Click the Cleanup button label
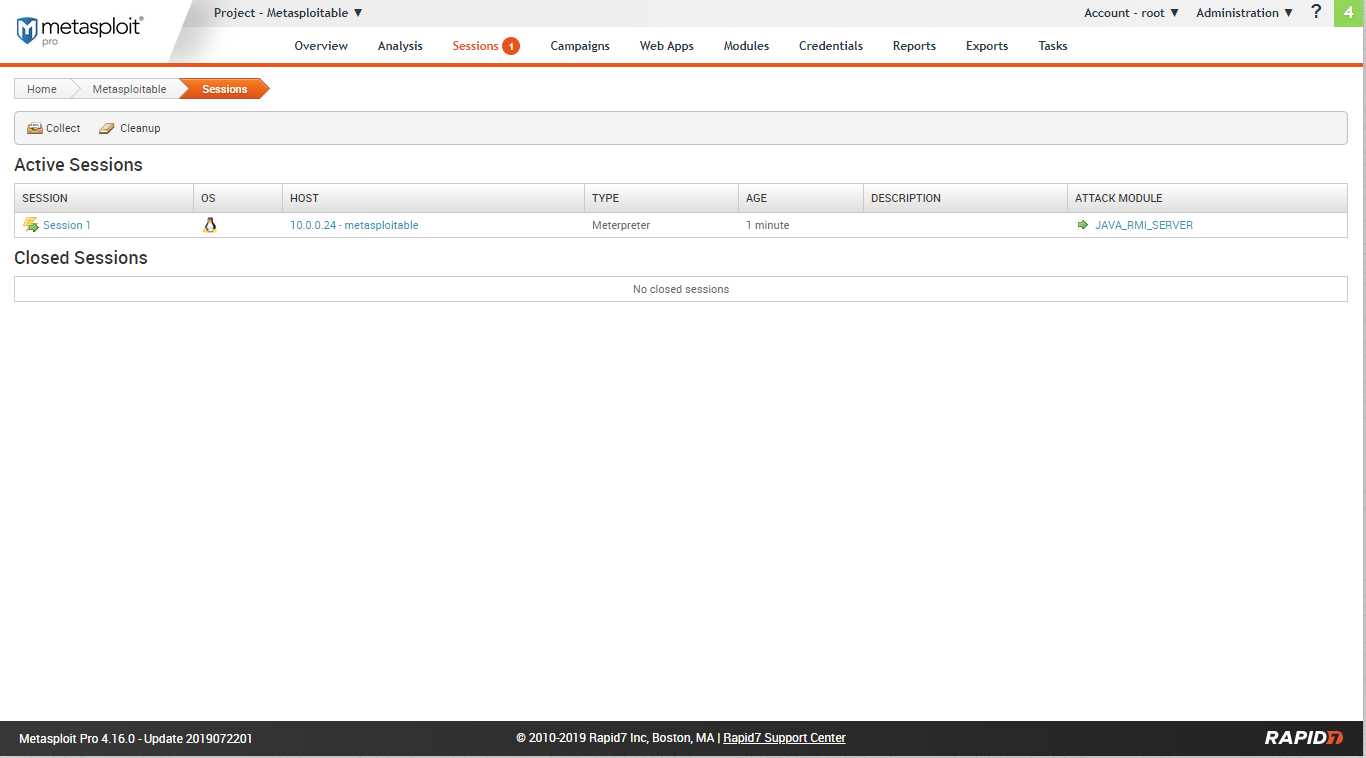This screenshot has width=1366, height=758. pos(140,128)
